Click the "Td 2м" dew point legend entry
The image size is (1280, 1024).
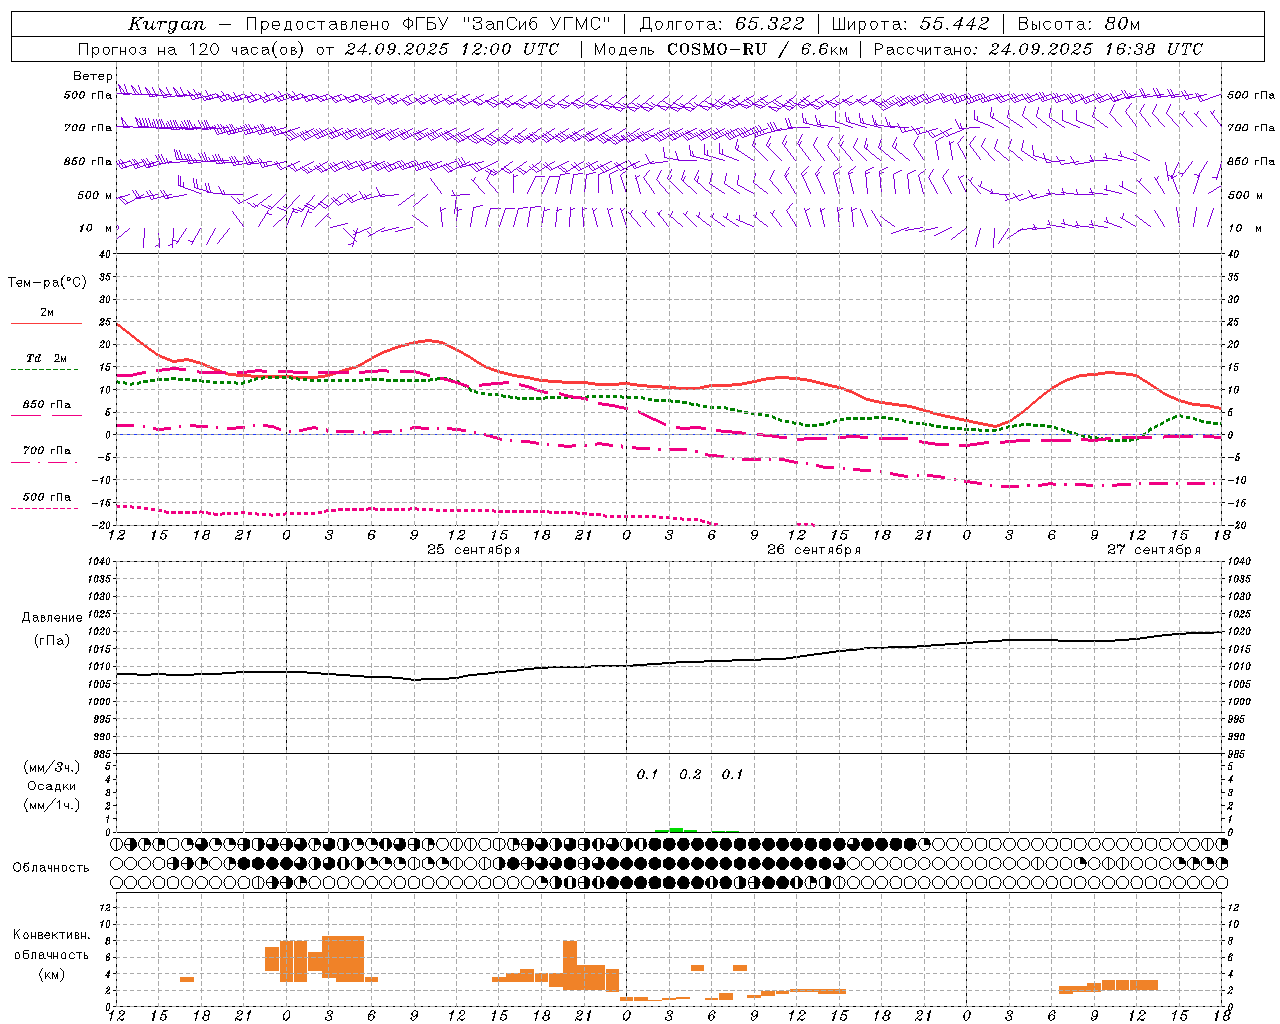47,358
